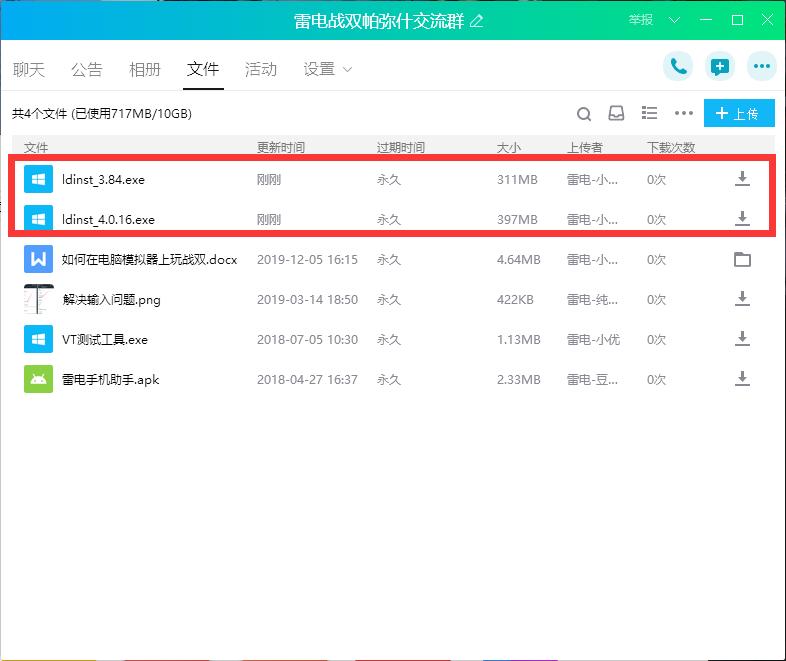786x661 pixels.
Task: Switch to the 相册 tab
Action: click(x=145, y=70)
